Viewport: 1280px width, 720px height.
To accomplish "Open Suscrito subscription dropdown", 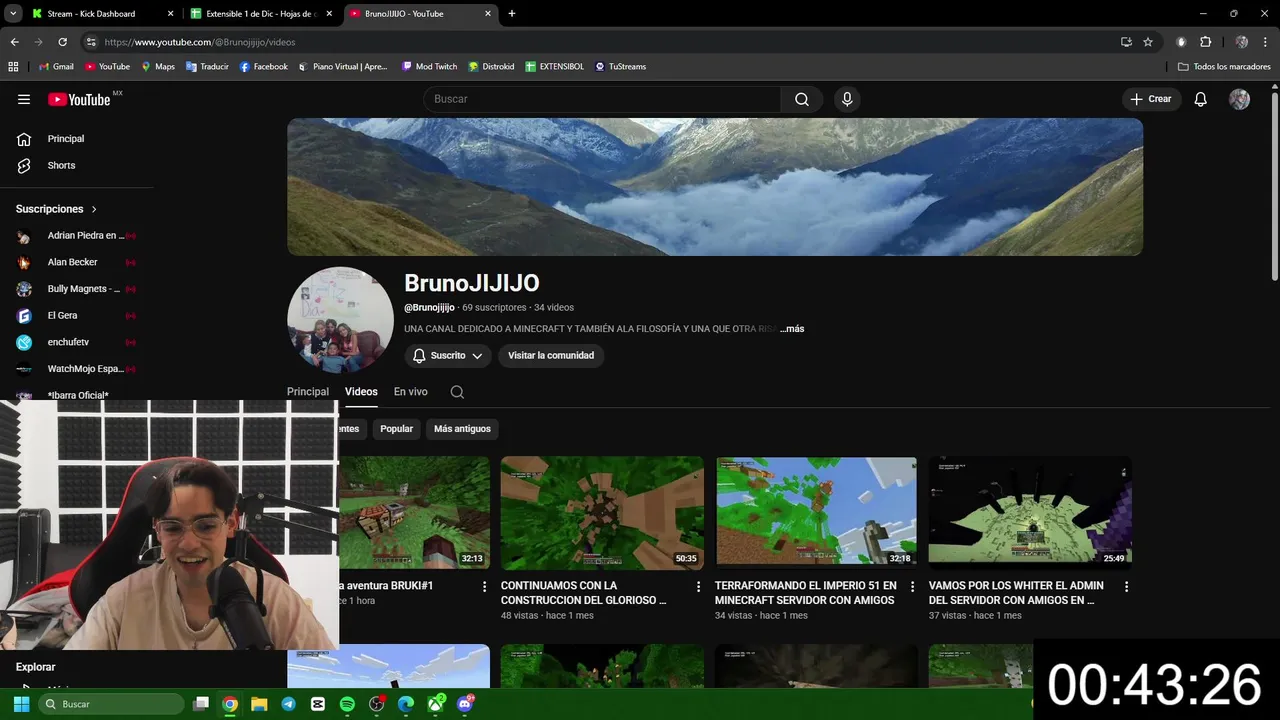I will coord(448,356).
